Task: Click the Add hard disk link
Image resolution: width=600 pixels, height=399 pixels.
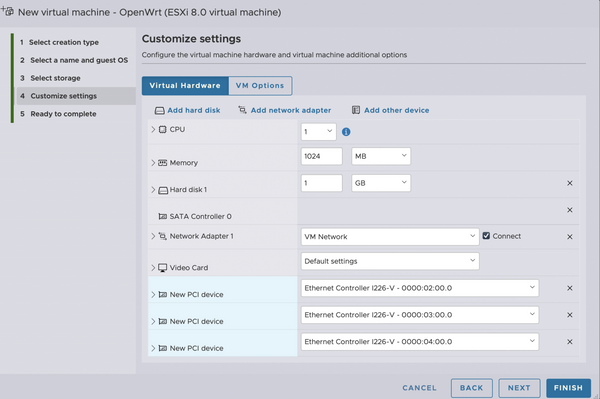Action: point(194,110)
